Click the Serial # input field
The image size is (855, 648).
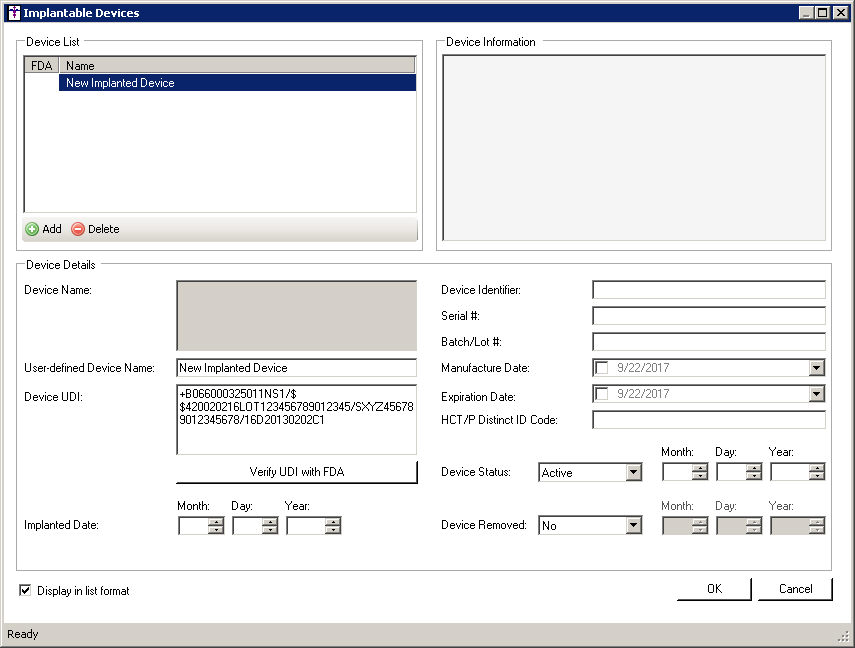click(709, 316)
